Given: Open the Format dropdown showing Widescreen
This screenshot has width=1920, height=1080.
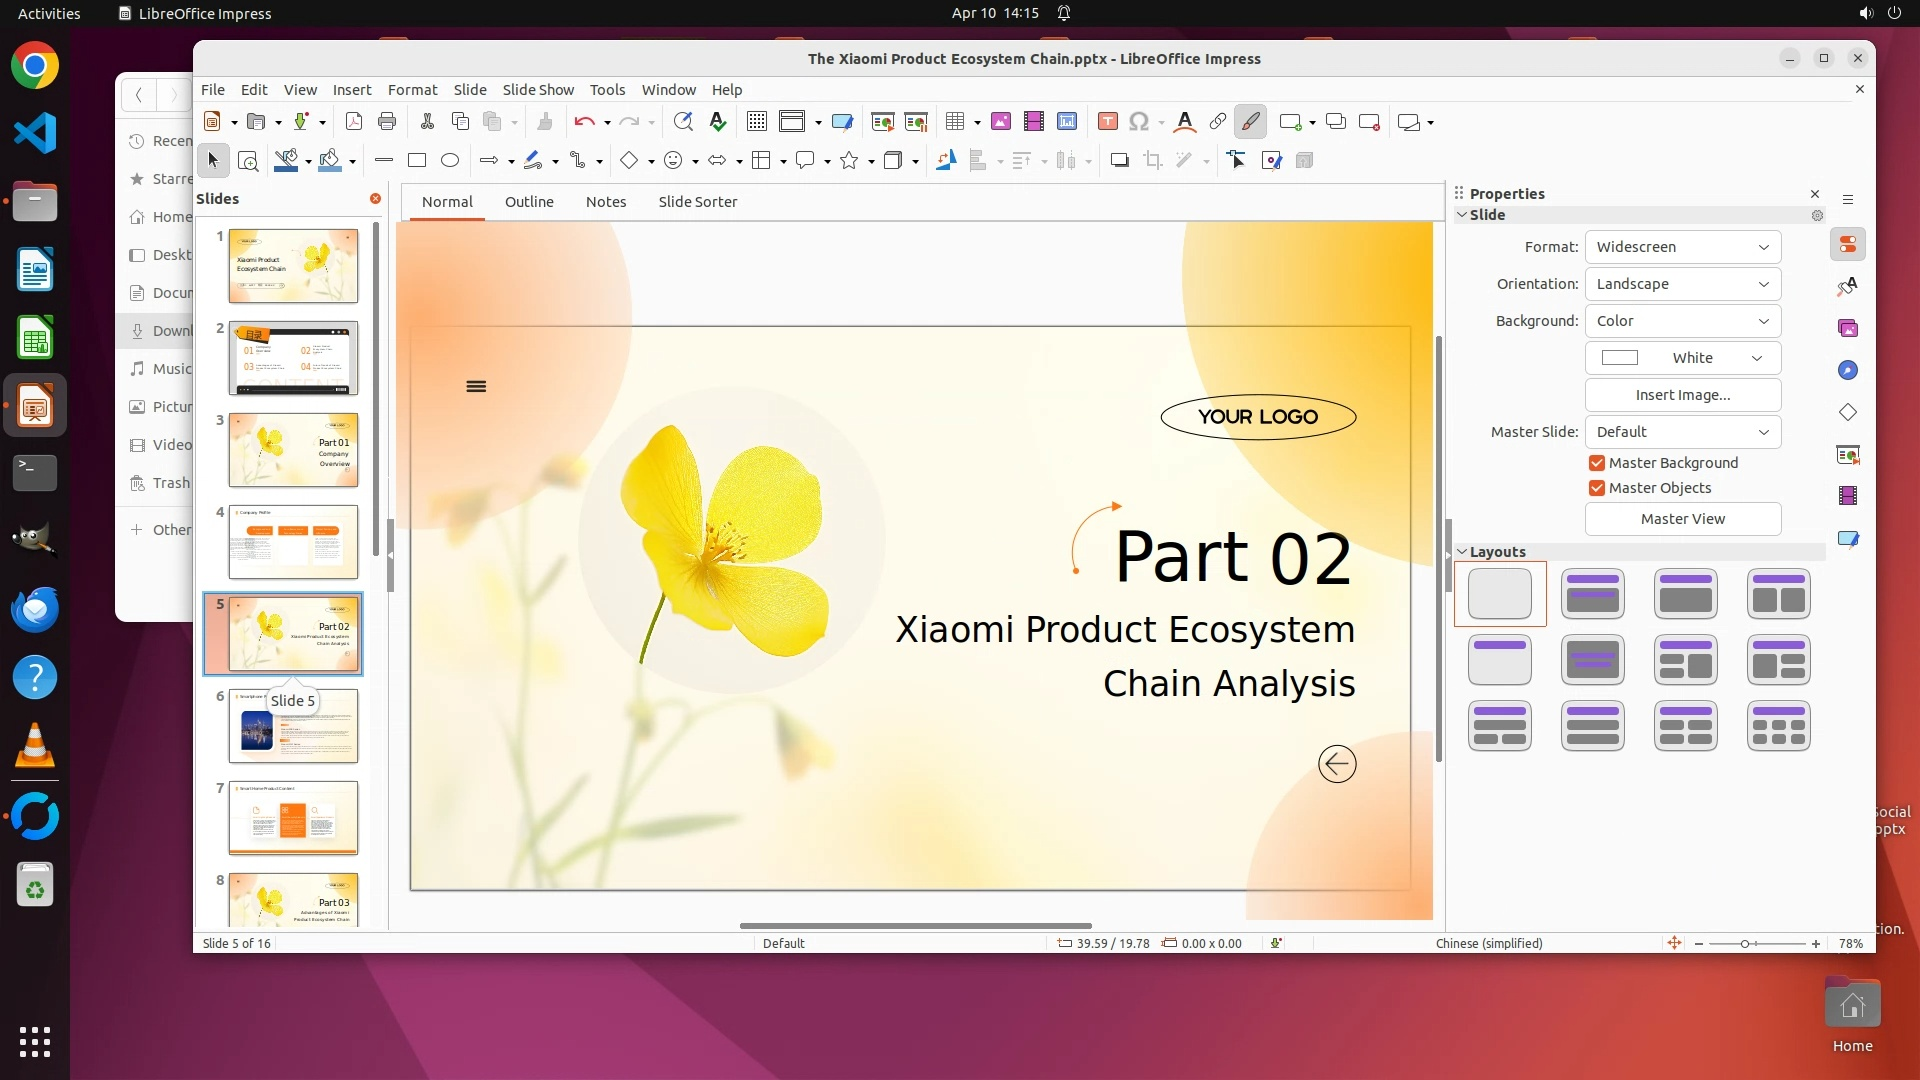Looking at the screenshot, I should [x=1682, y=247].
